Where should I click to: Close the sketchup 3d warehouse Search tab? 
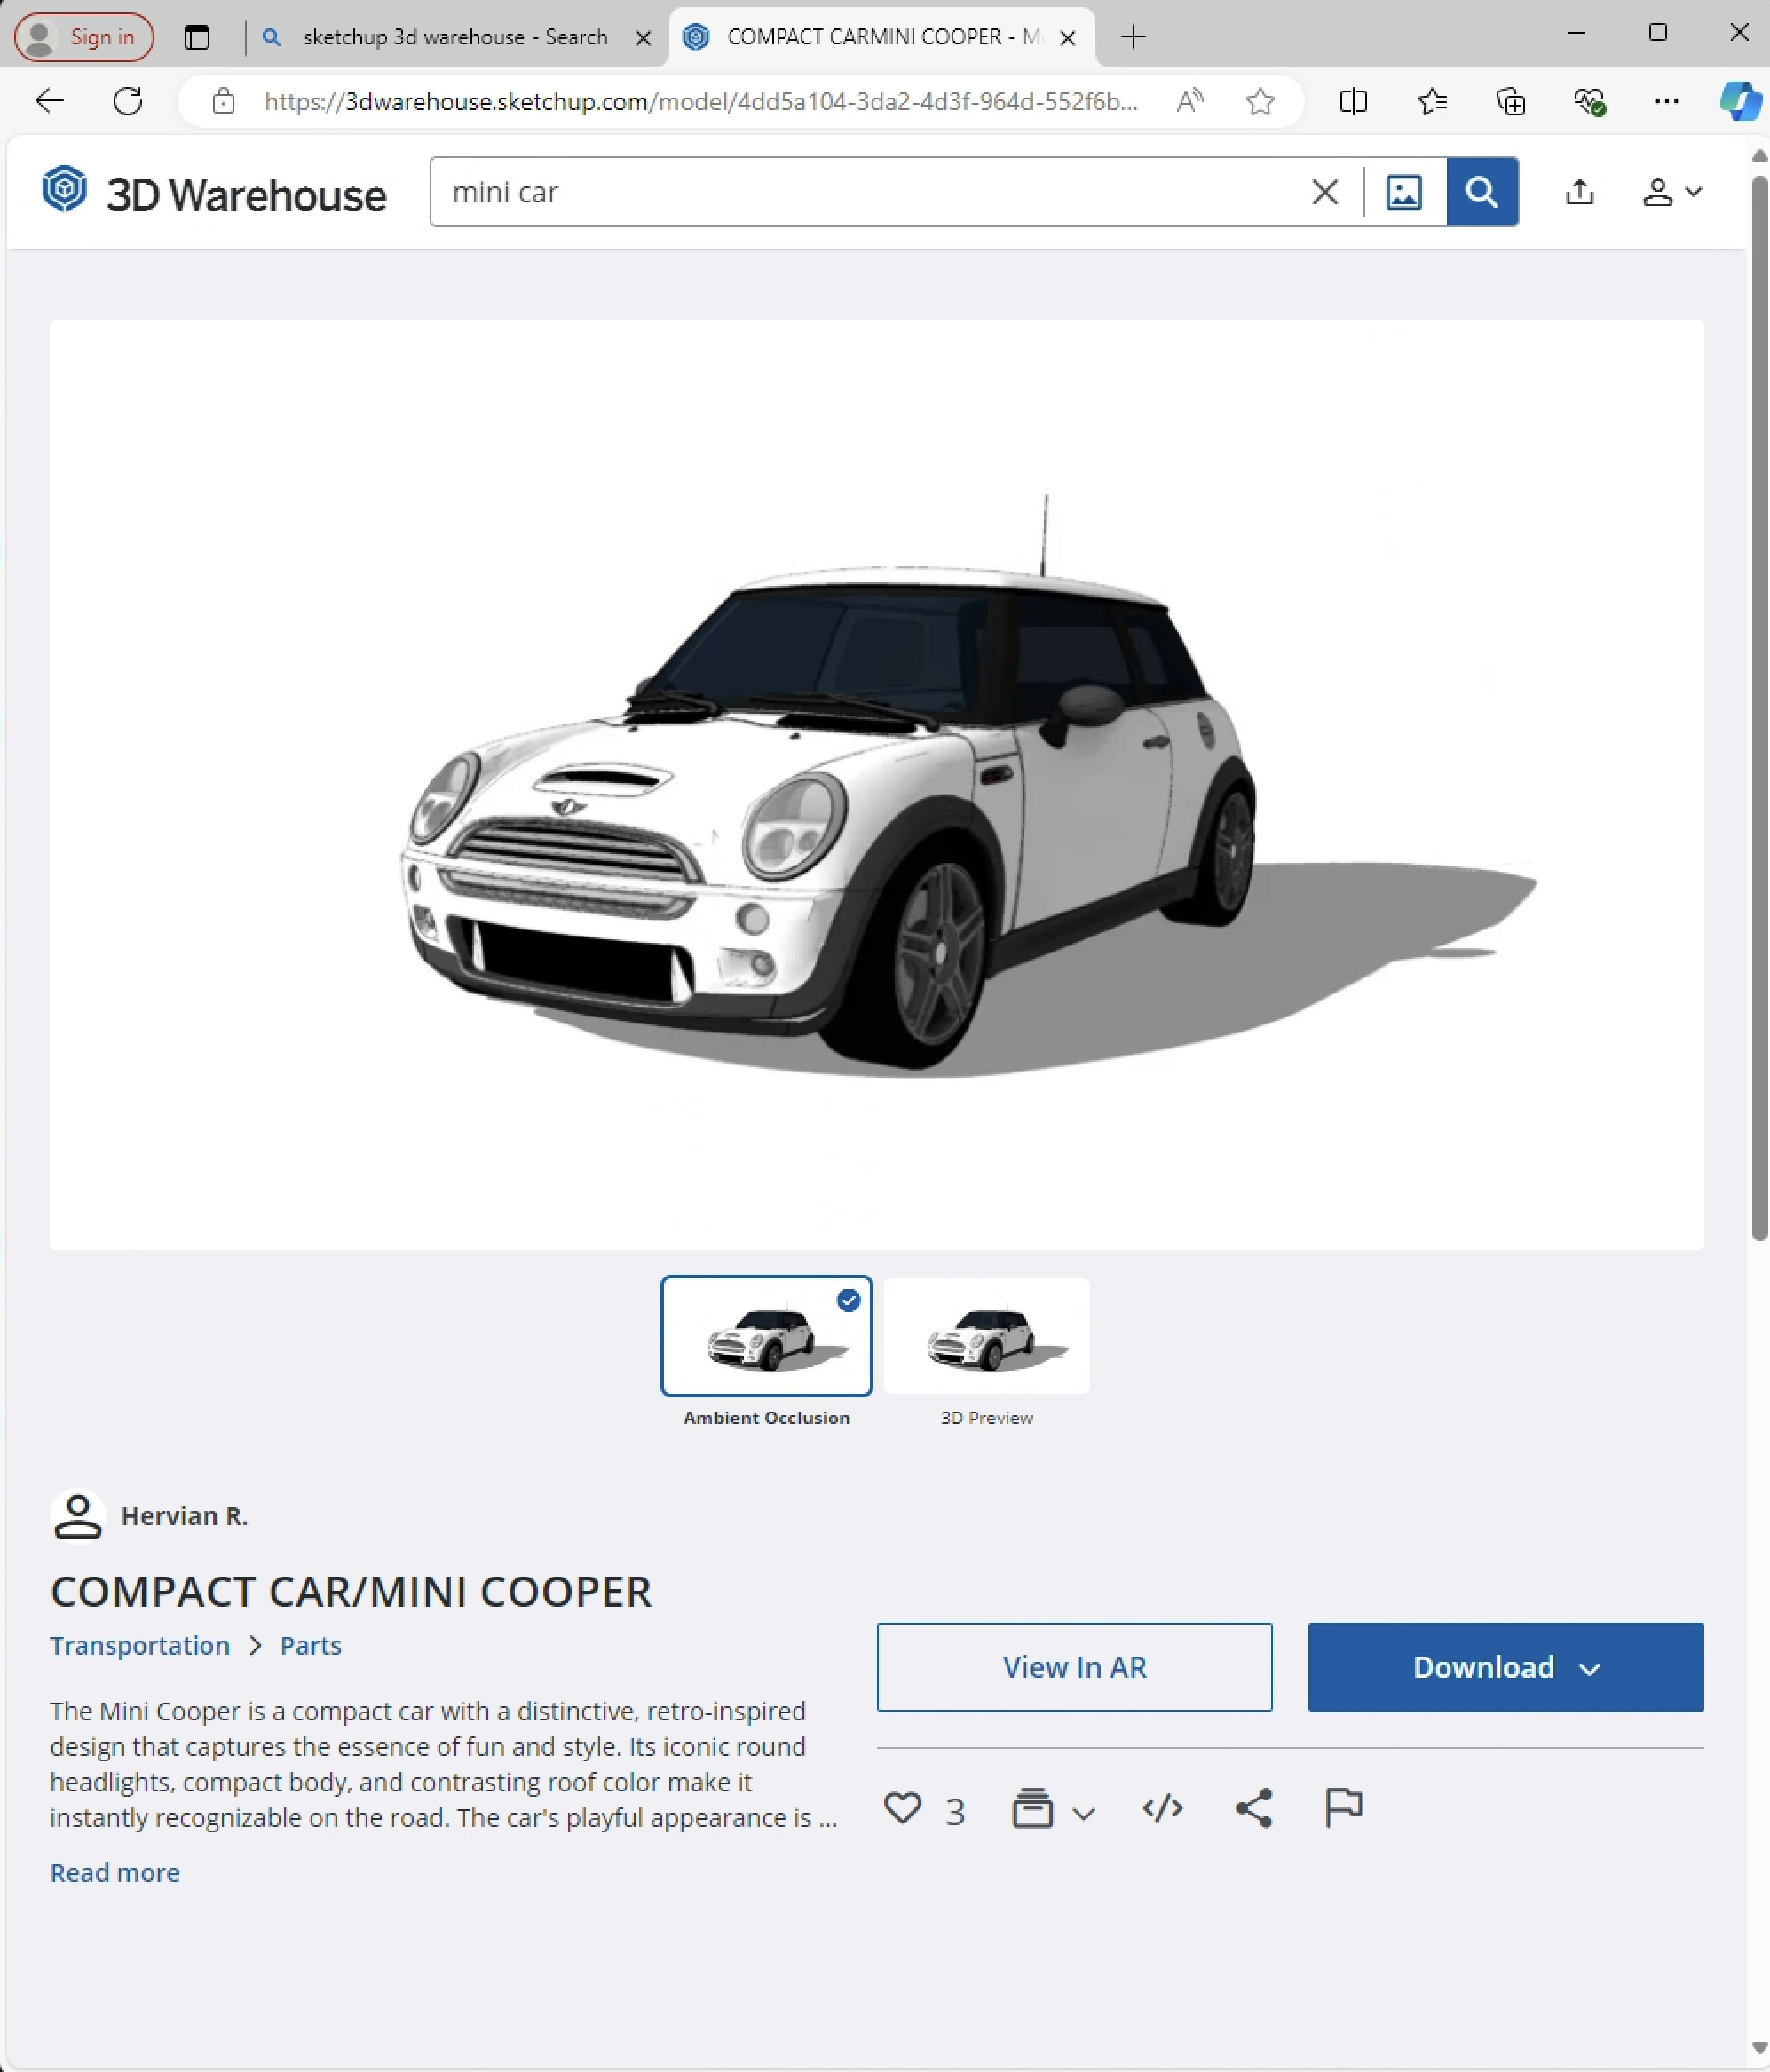[643, 38]
